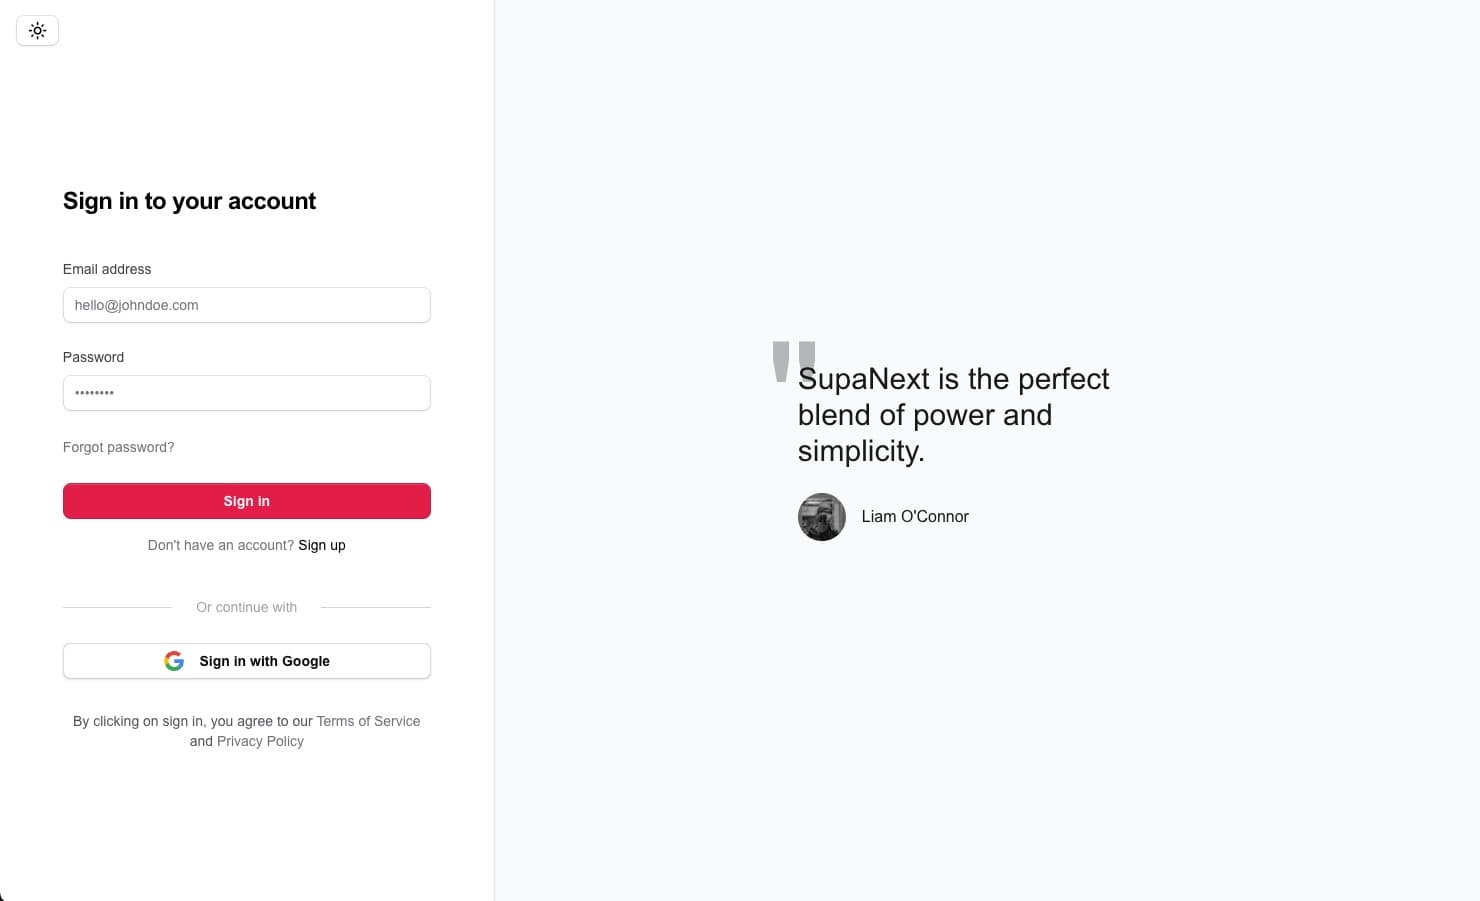
Task: Open the Terms of Service link
Action: (368, 721)
